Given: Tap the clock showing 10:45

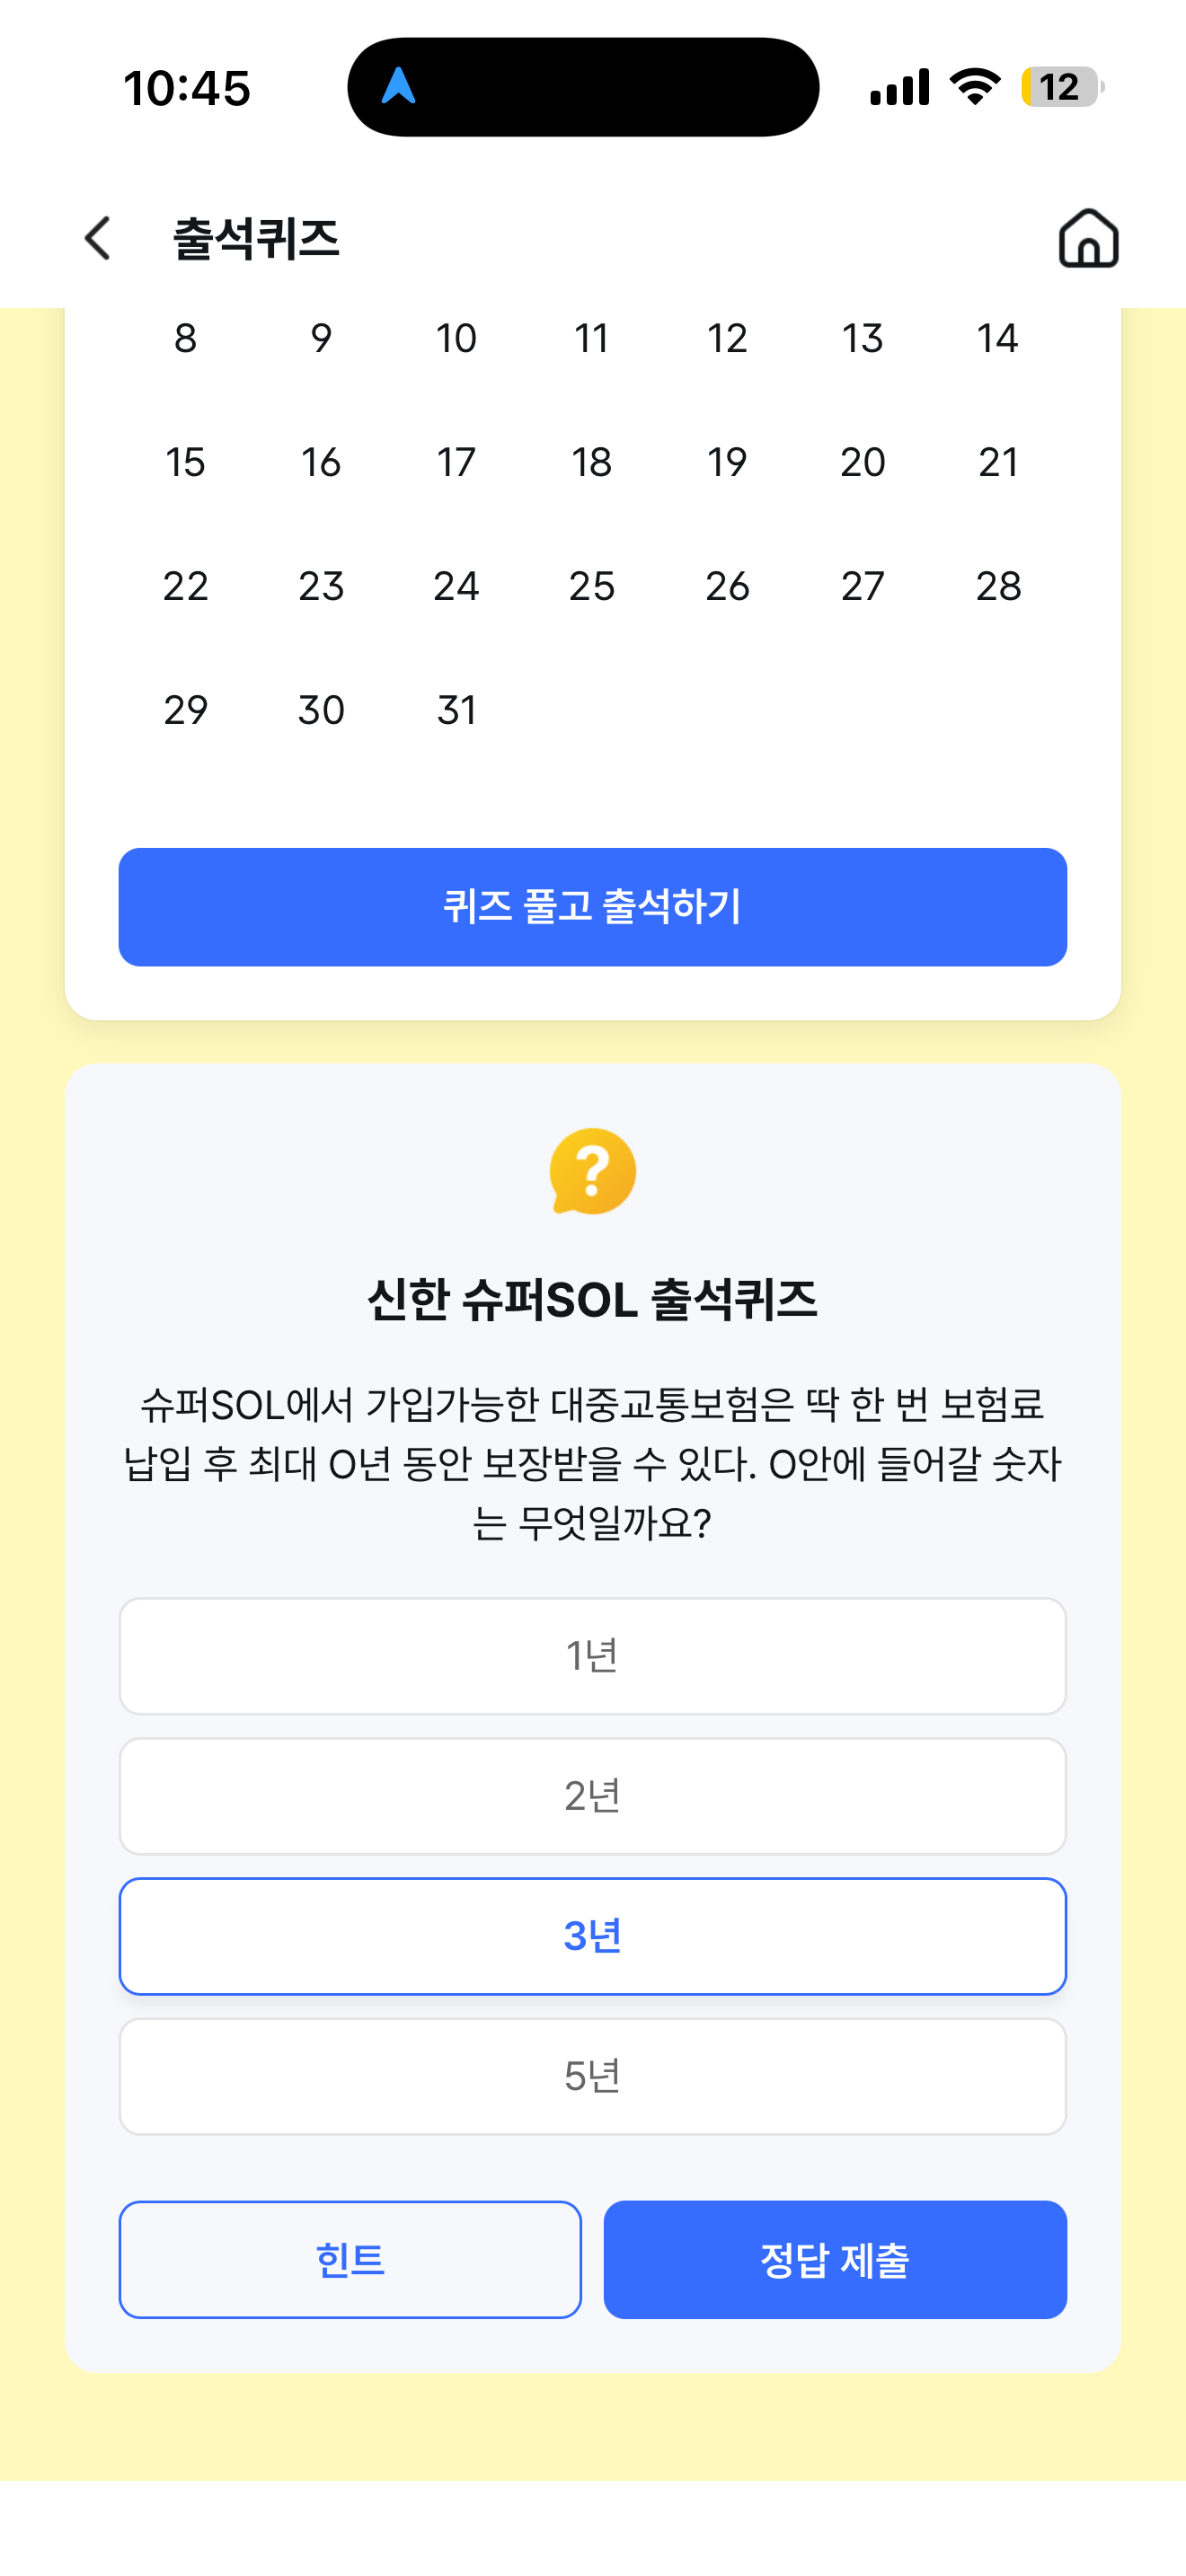Looking at the screenshot, I should [187, 88].
